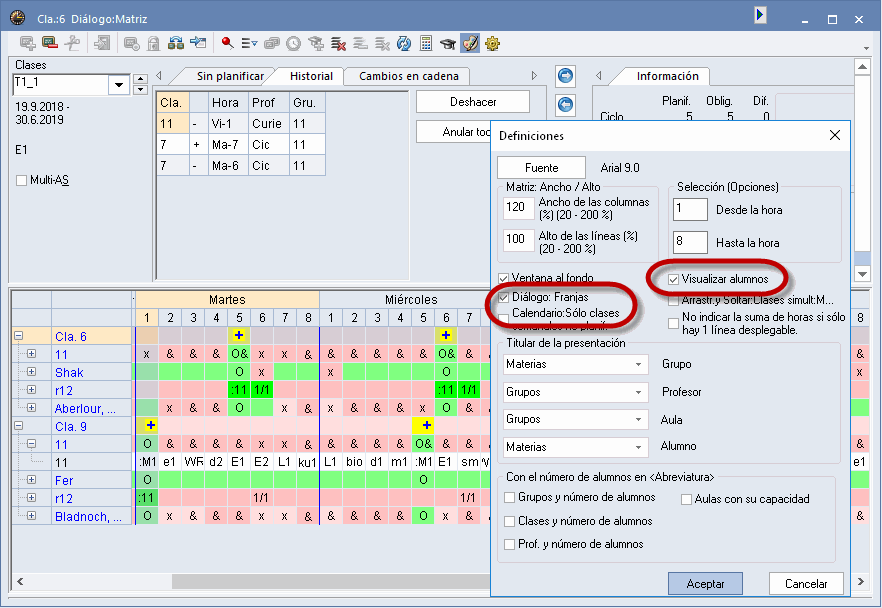Click the Hasta la hora input field
This screenshot has height=608, width=882.
point(690,242)
